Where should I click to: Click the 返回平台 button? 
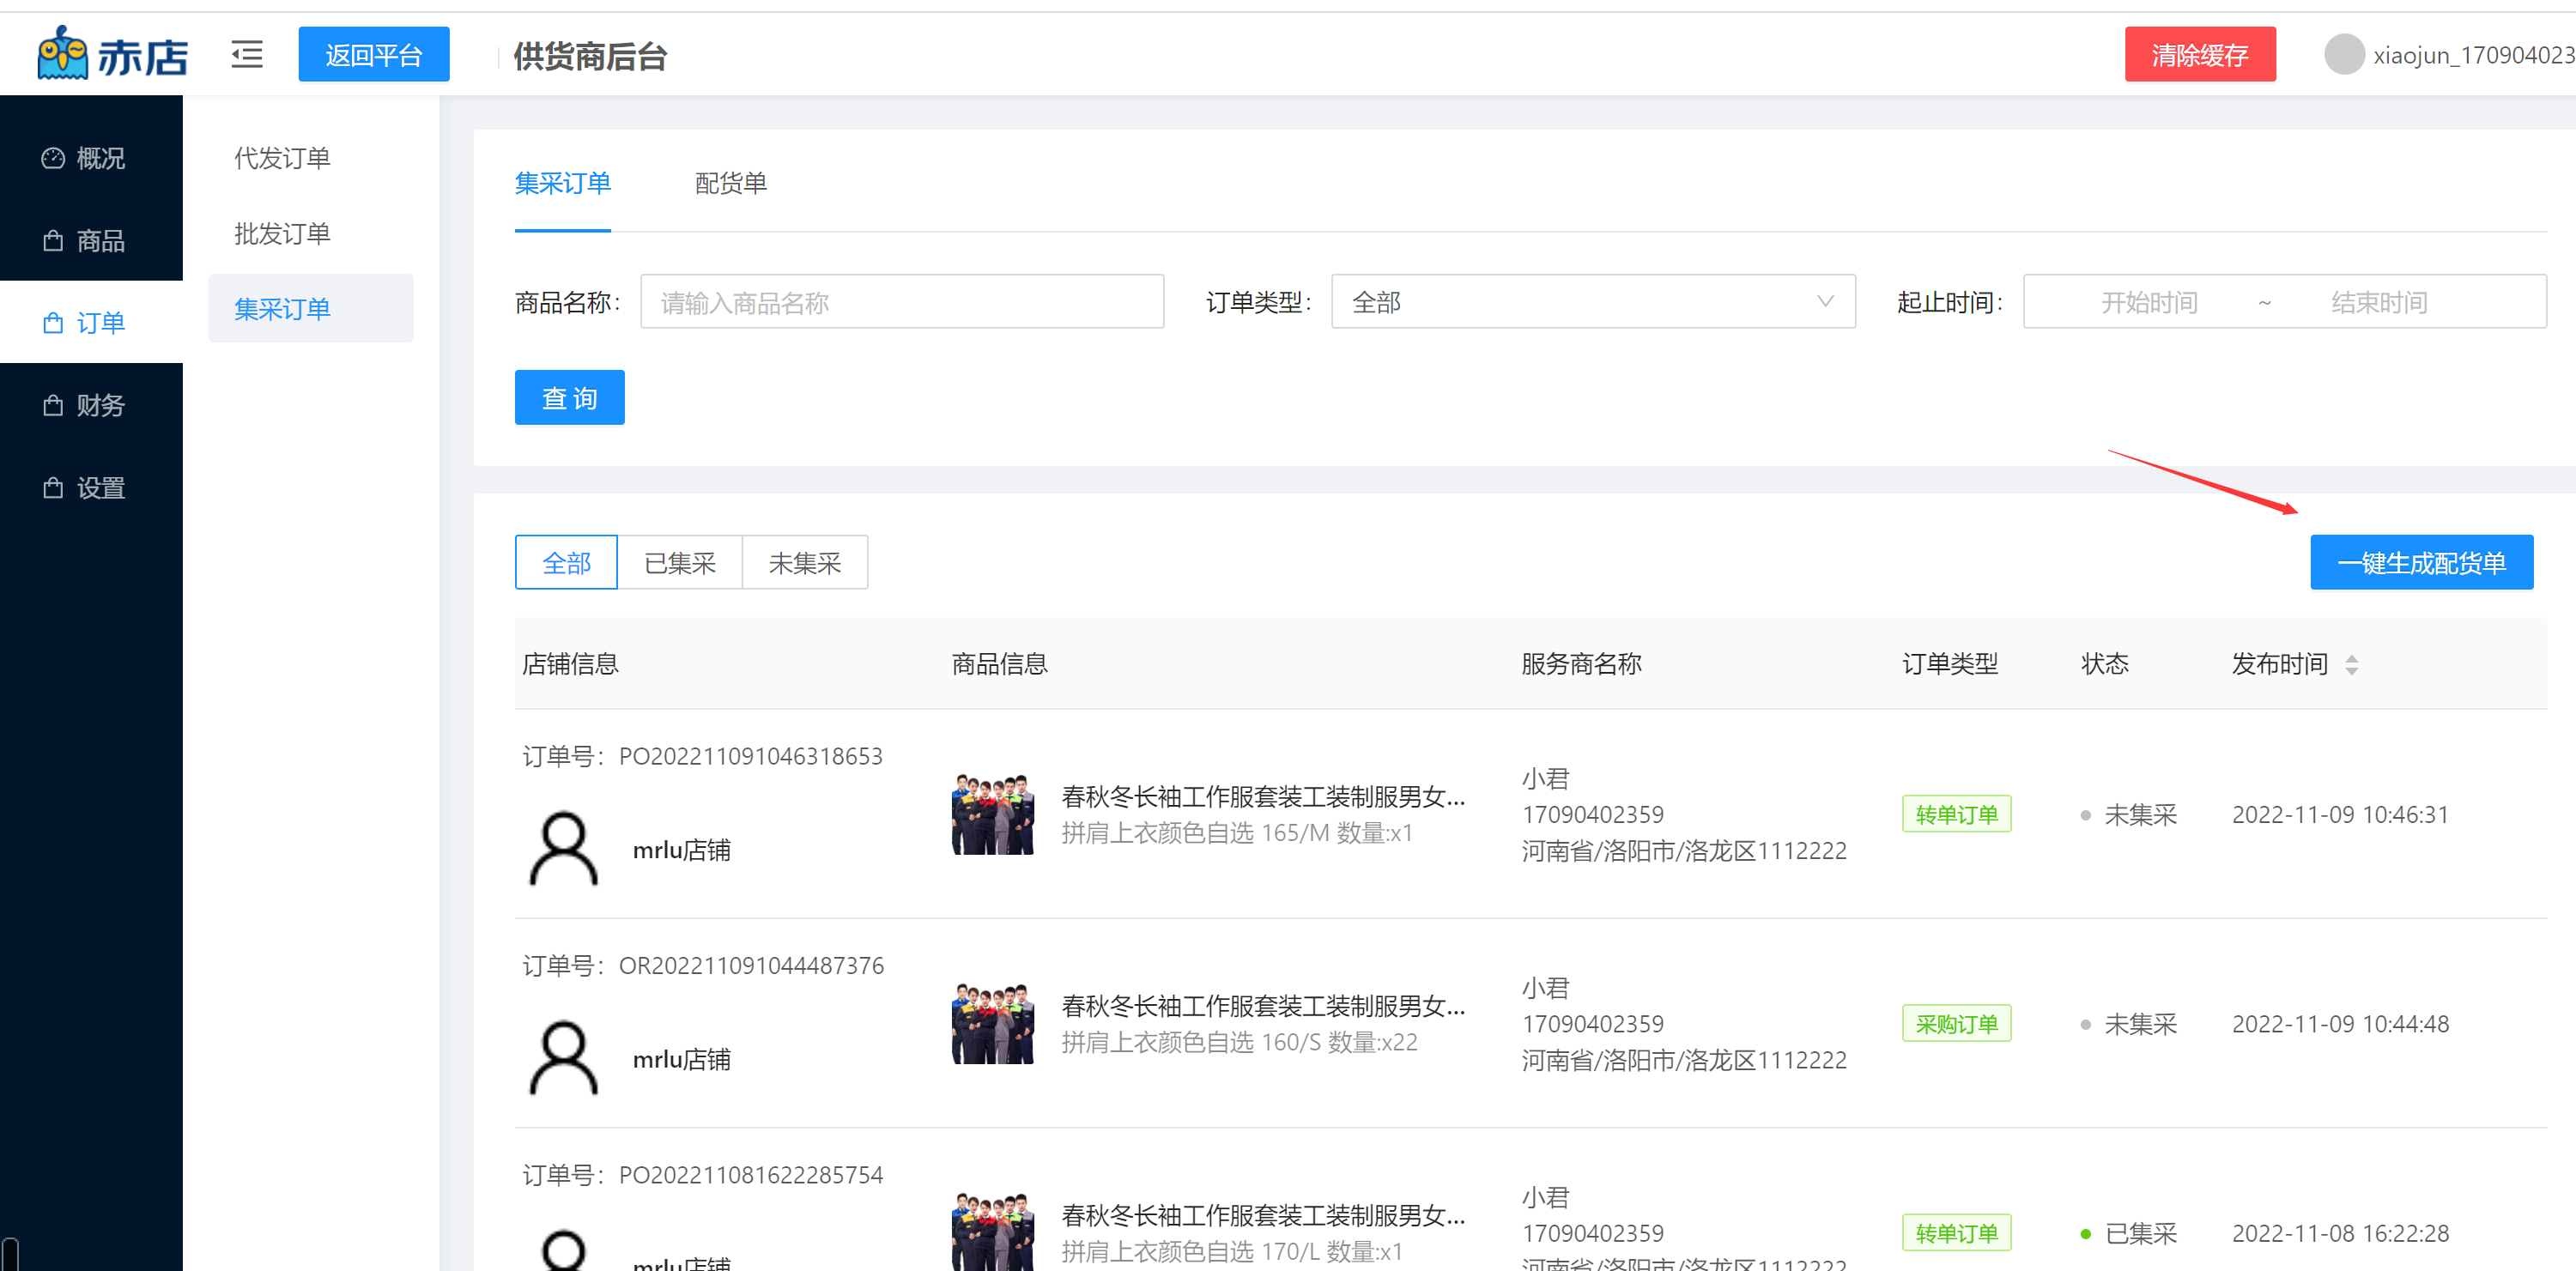coord(374,54)
